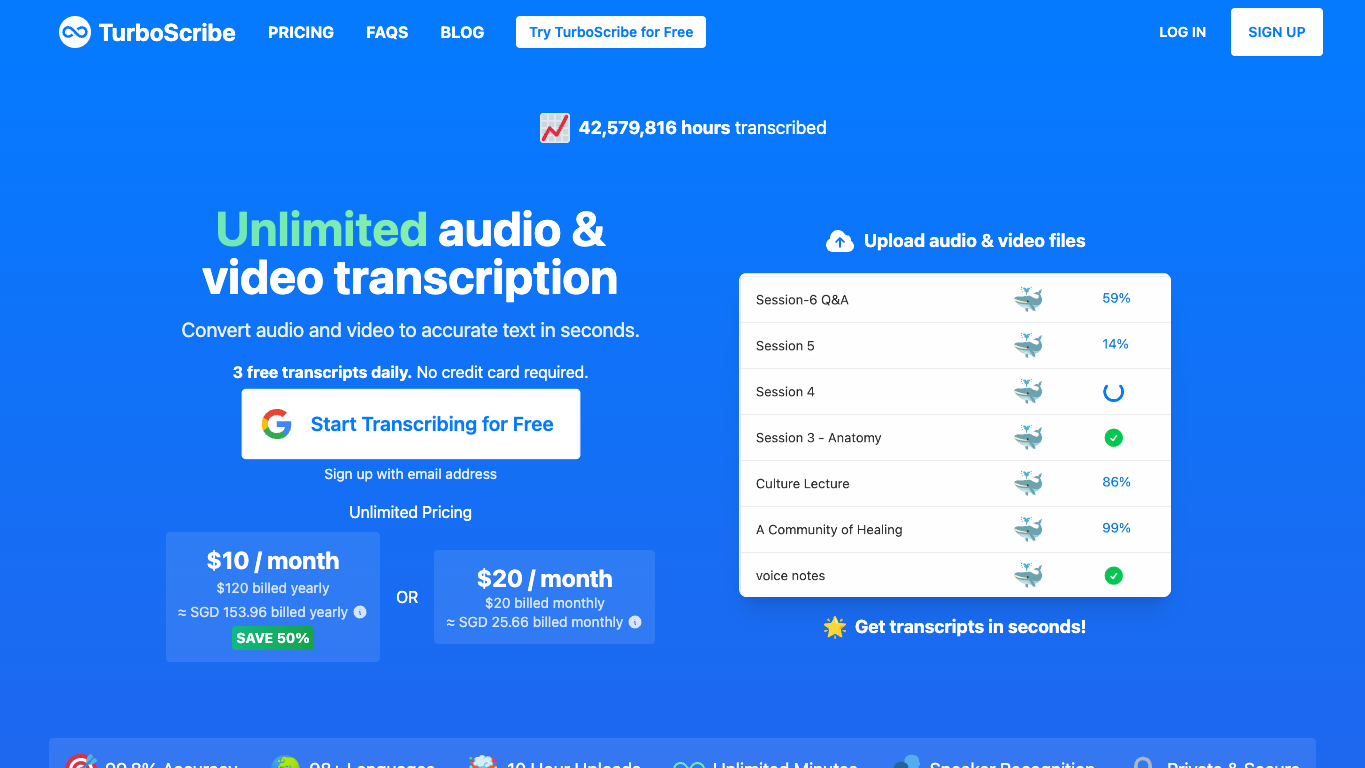Click the whale icon in Session 5 row
1365x768 pixels.
[x=1028, y=345]
